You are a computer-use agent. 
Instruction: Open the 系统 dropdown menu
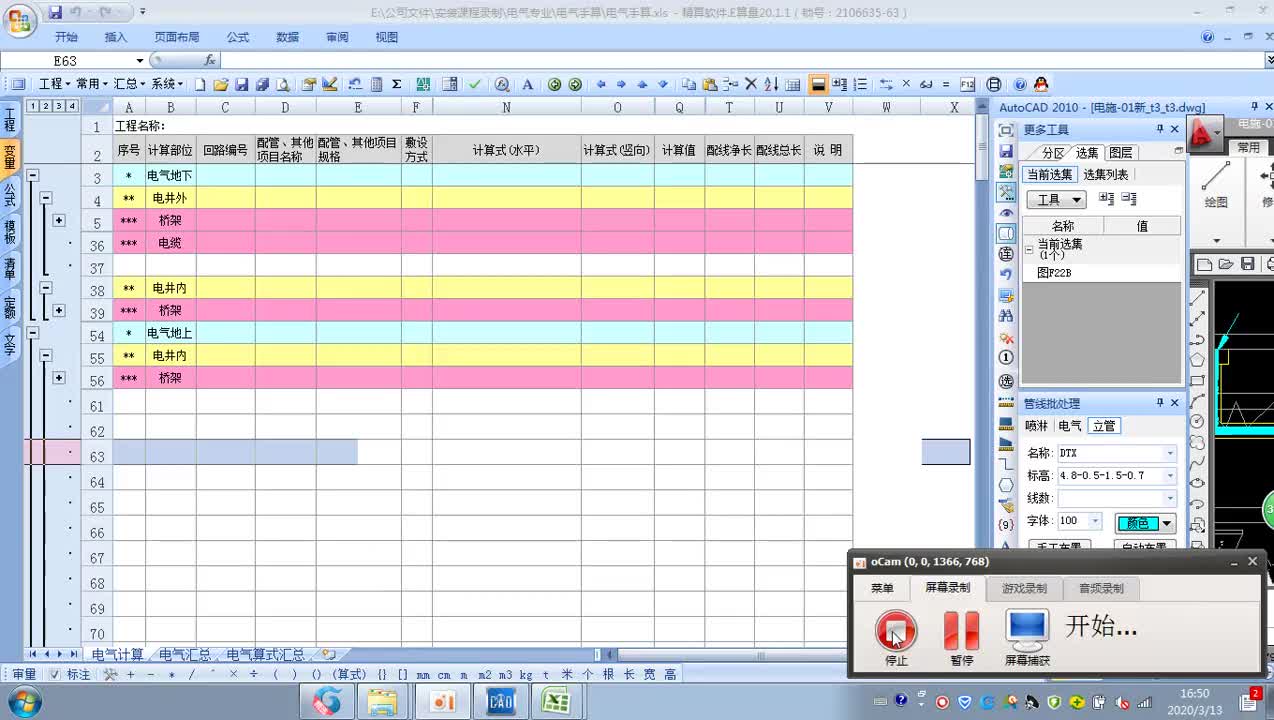(x=167, y=85)
